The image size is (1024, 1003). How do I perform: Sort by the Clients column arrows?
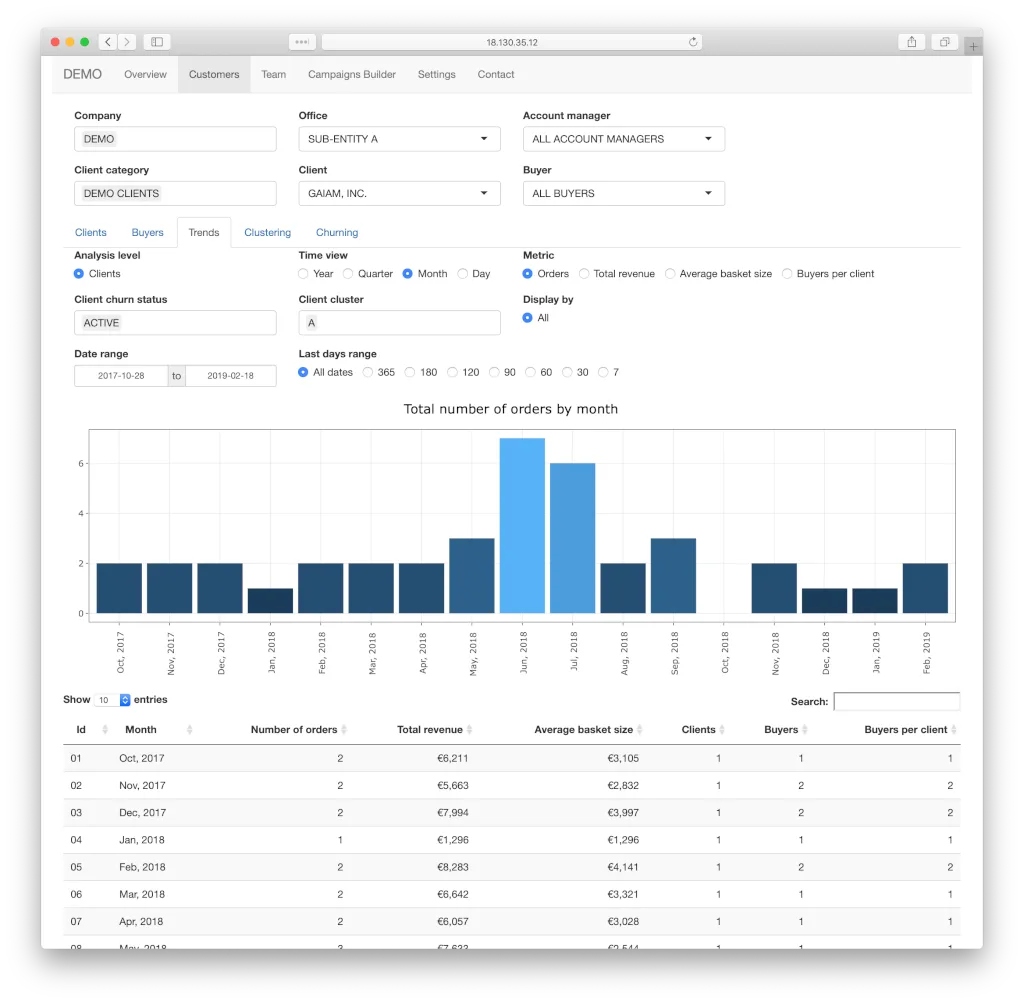722,729
